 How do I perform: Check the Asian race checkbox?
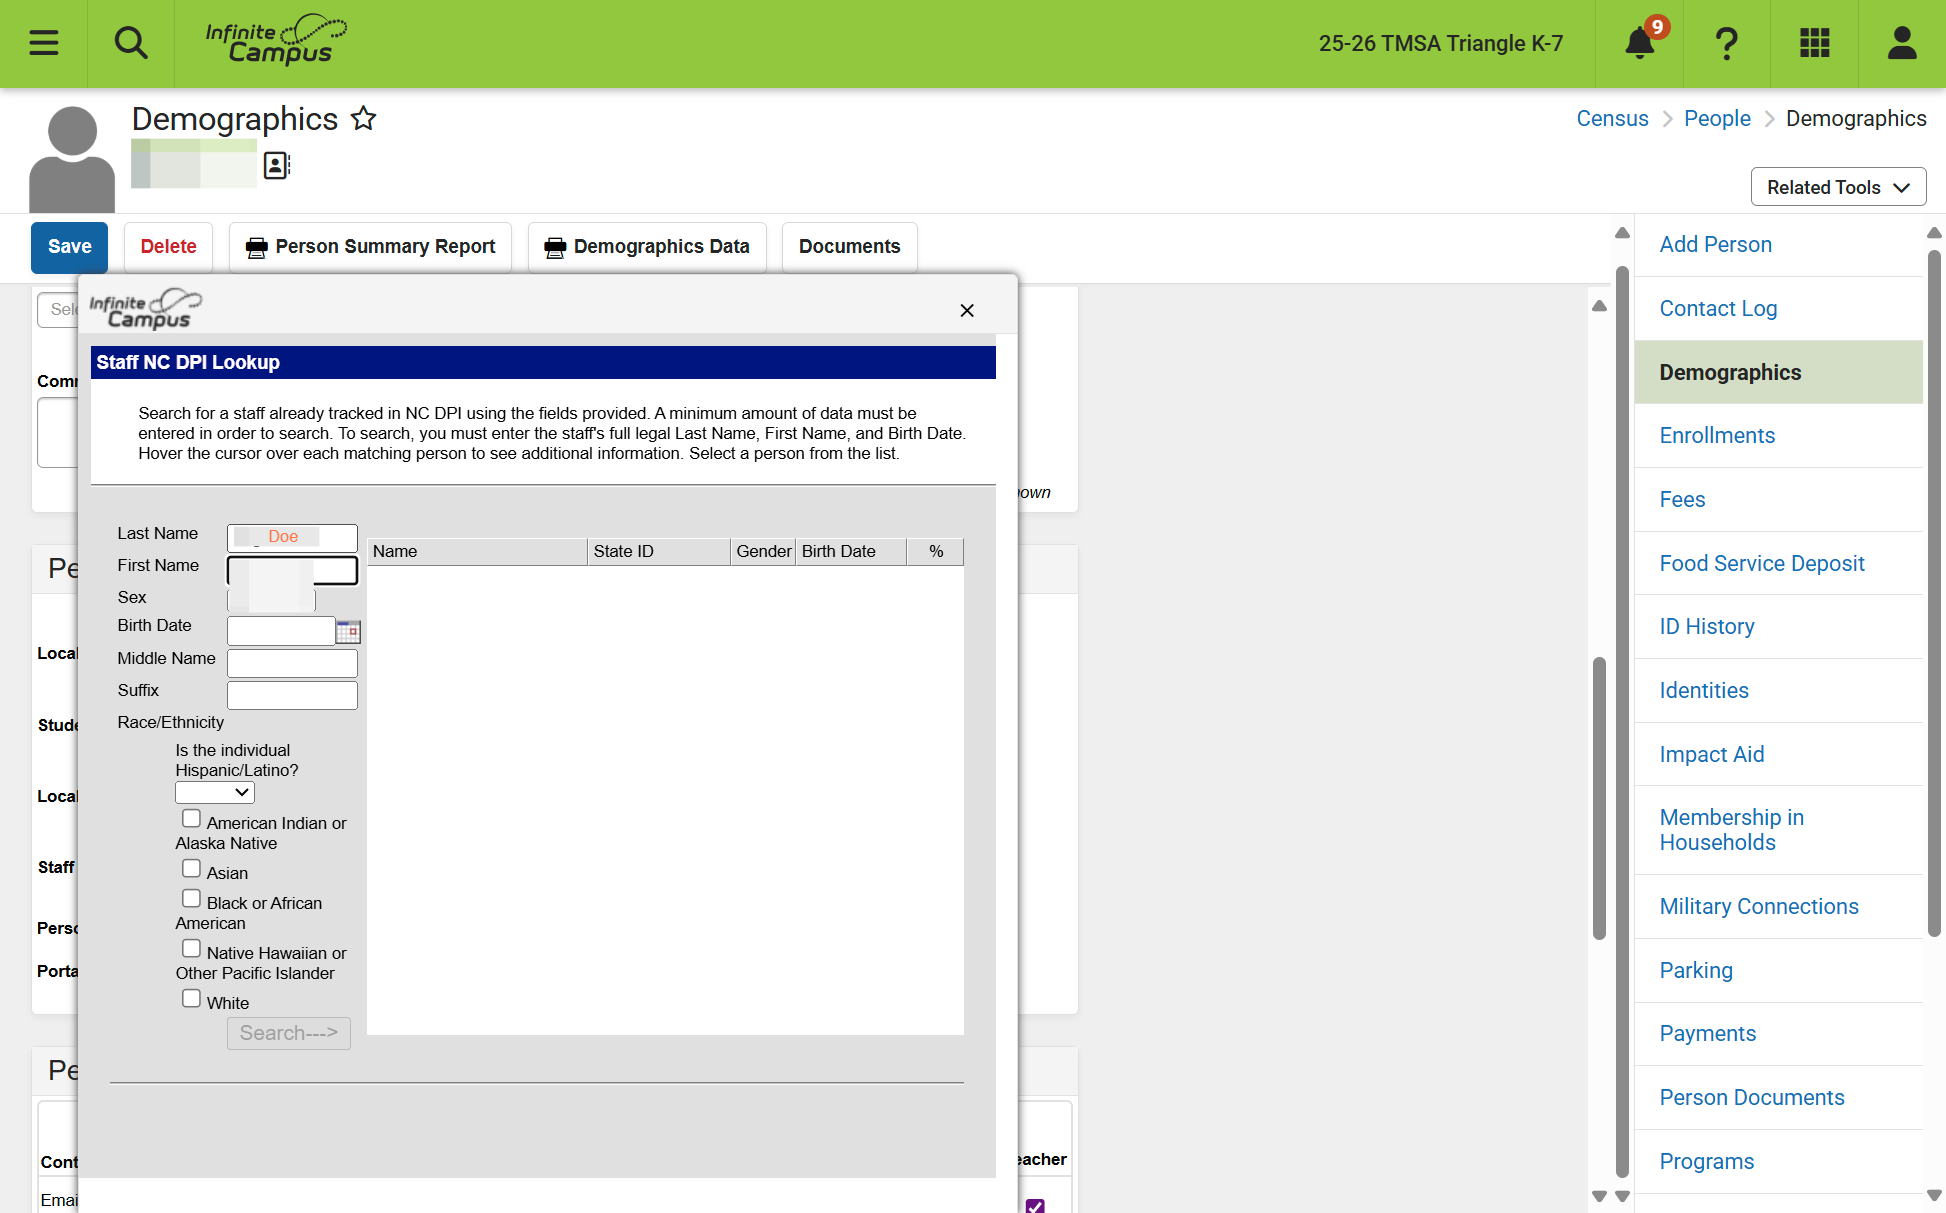191,869
